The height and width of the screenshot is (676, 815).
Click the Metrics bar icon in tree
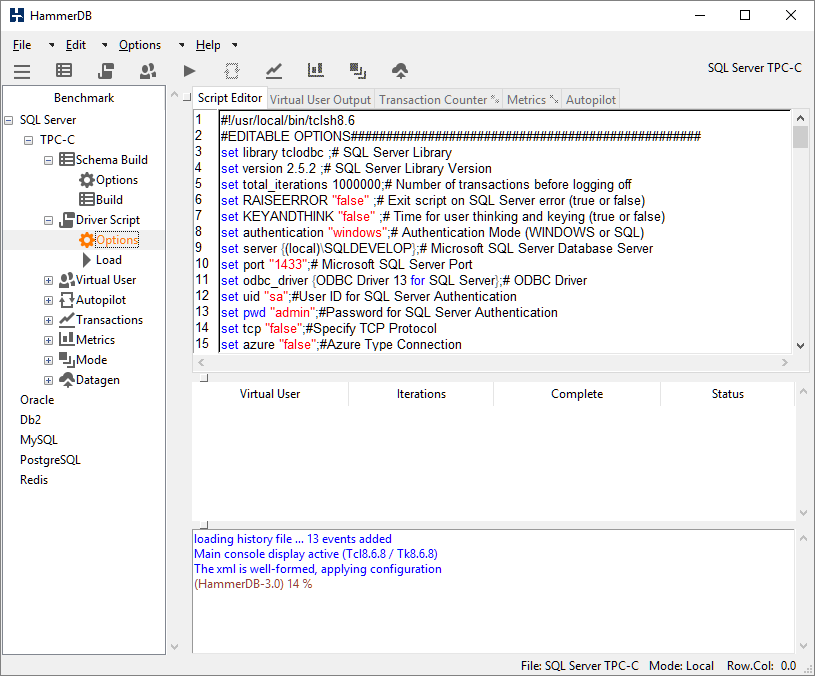point(67,339)
